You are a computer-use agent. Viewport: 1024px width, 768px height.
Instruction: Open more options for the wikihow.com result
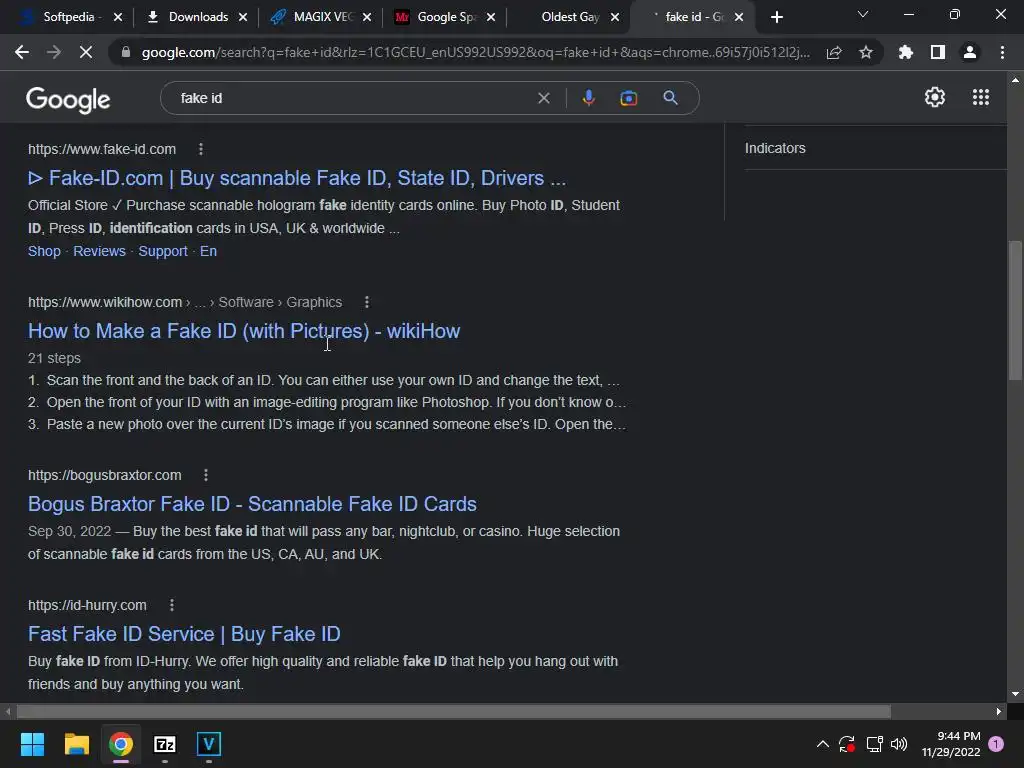pyautogui.click(x=367, y=302)
